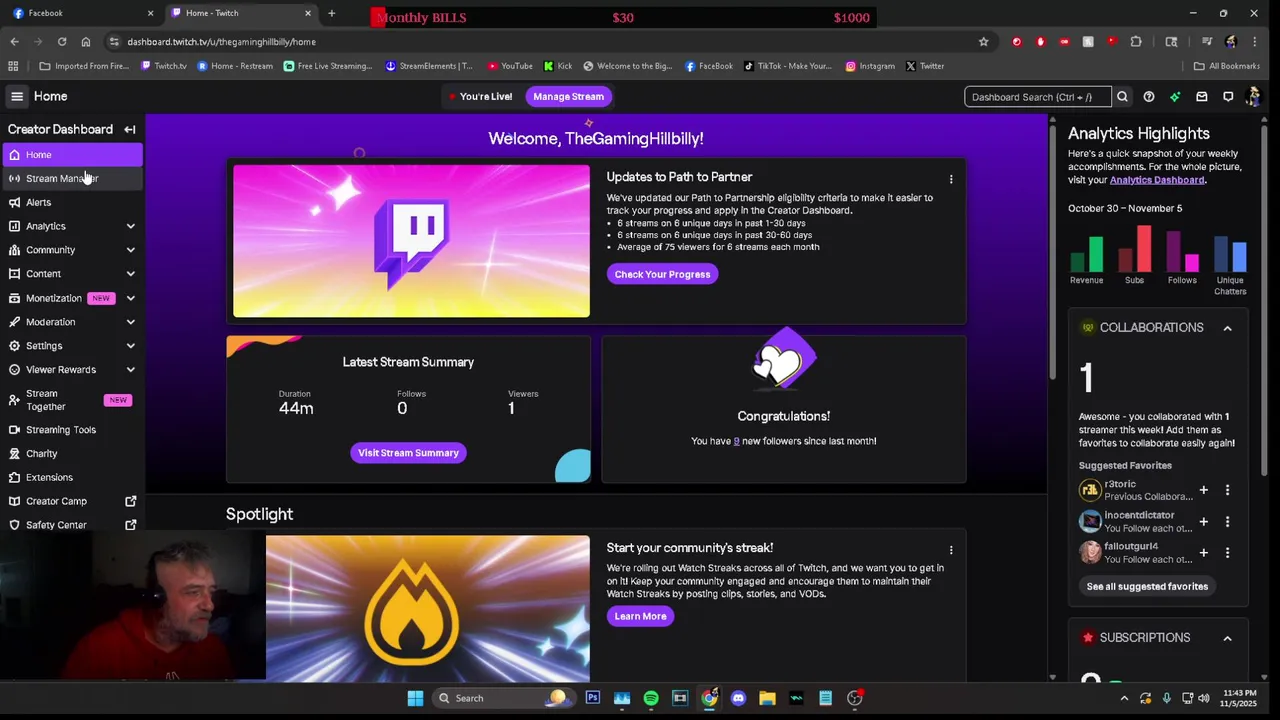
Task: Click the Subs bar chart in Analytics Highlights
Action: (1134, 249)
